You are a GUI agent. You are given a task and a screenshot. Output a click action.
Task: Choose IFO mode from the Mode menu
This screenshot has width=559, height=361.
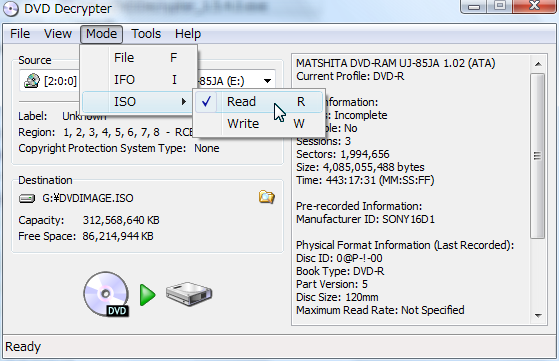139,79
